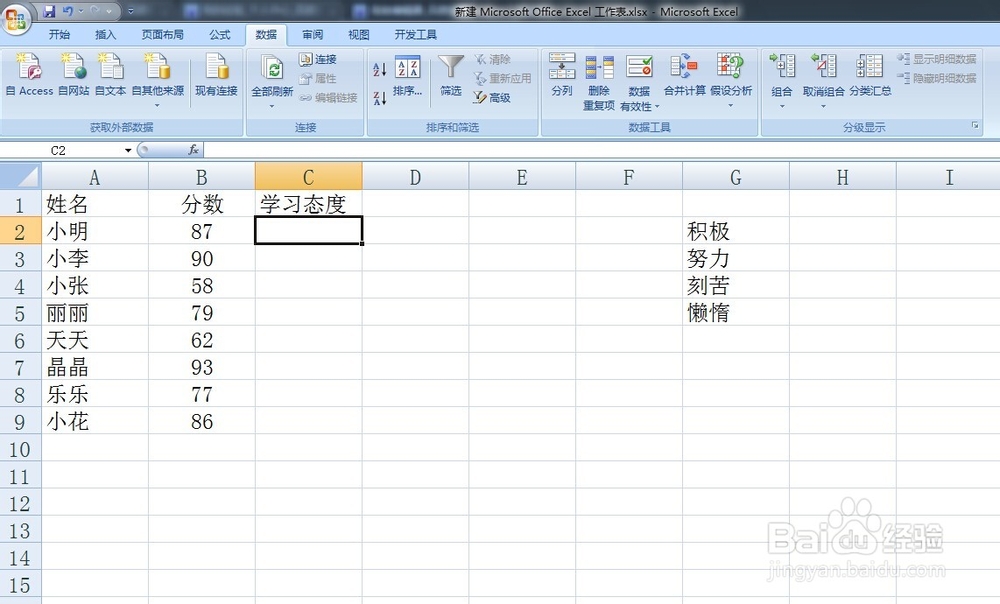Viewport: 1000px width, 604px height.
Task: Select cell G2 containing 积极
Action: [735, 230]
